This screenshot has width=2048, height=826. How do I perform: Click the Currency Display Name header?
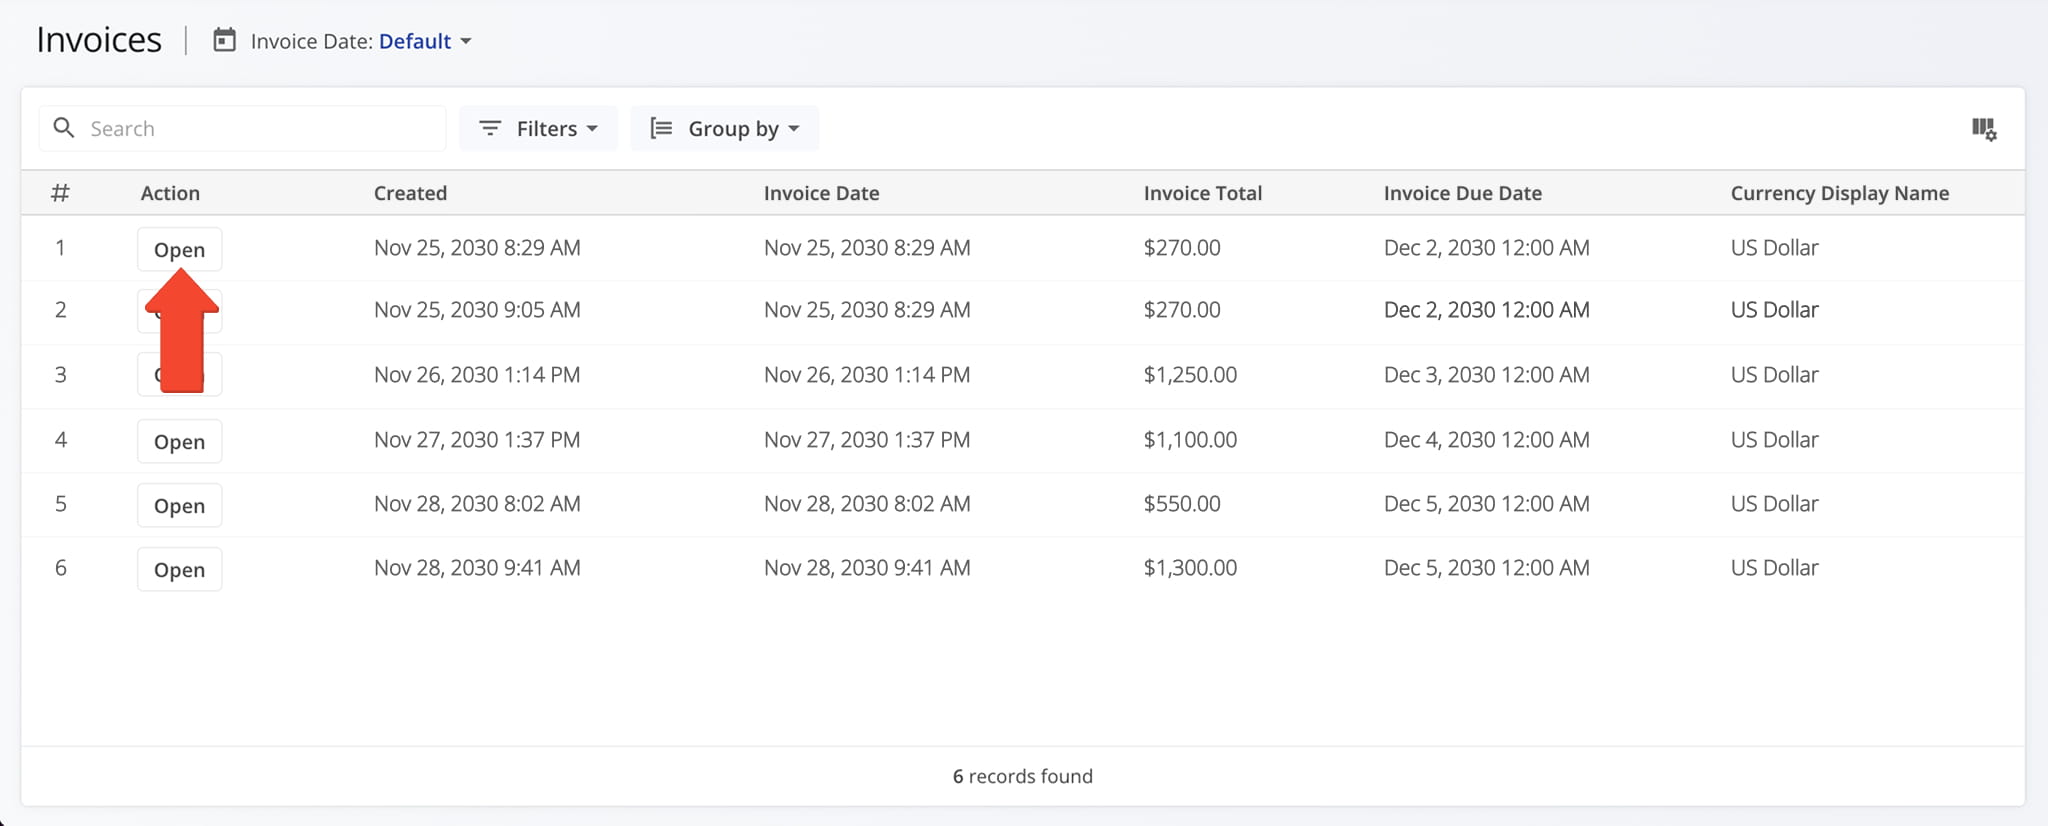(1839, 193)
